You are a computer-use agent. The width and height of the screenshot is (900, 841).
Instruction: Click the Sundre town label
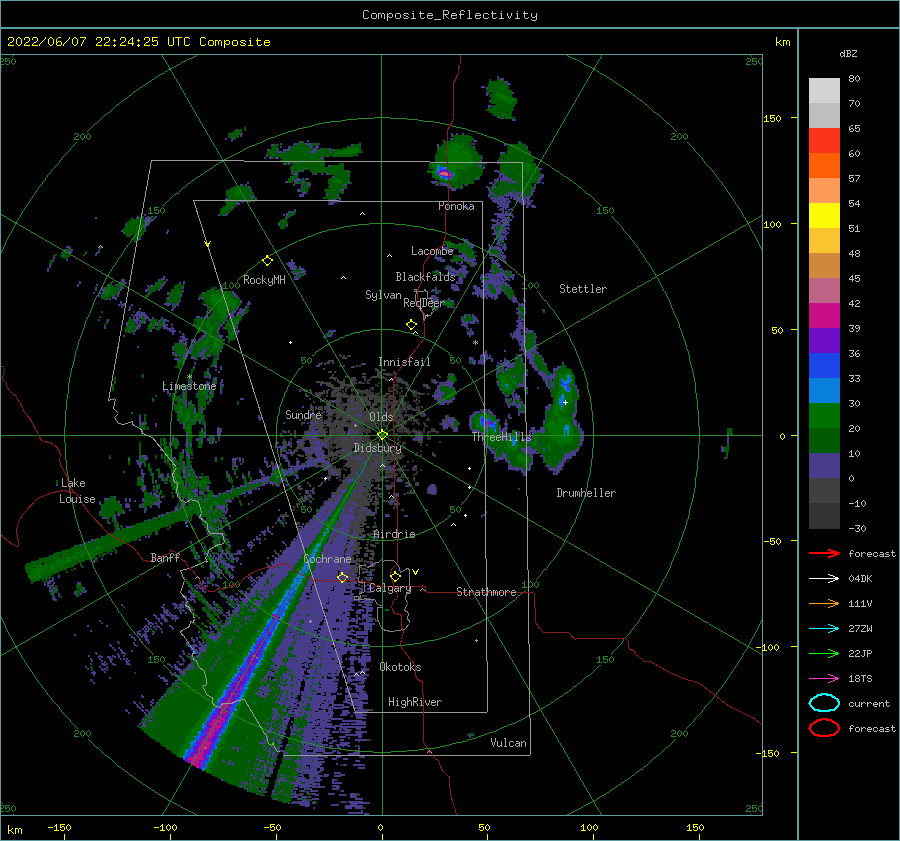[x=304, y=414]
